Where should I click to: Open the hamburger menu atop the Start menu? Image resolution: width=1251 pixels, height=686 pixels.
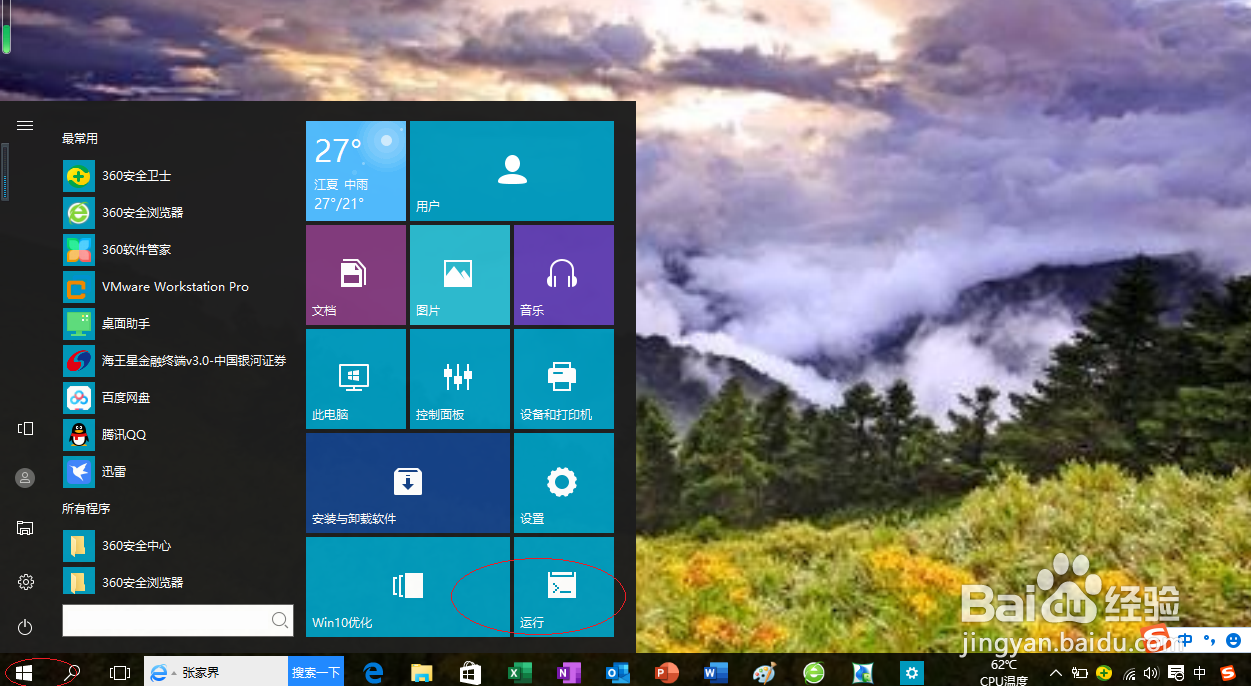coord(25,125)
